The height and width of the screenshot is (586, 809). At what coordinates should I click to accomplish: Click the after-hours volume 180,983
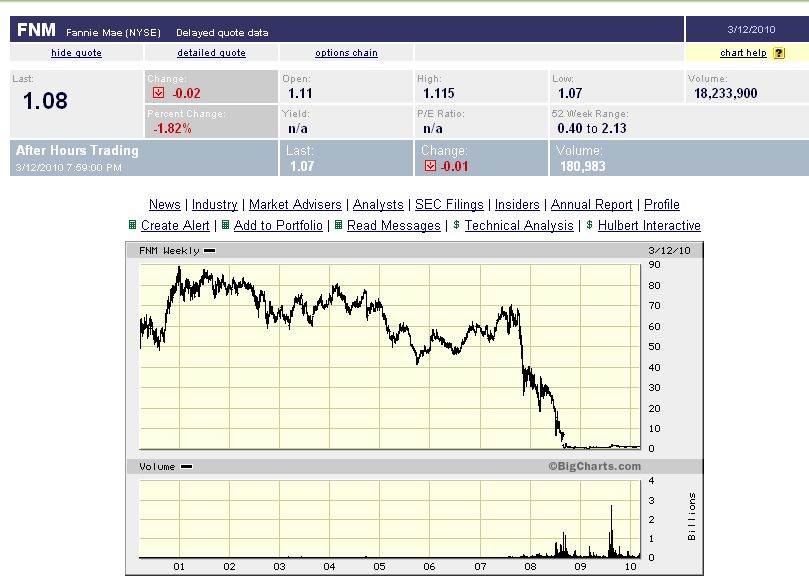(x=583, y=166)
